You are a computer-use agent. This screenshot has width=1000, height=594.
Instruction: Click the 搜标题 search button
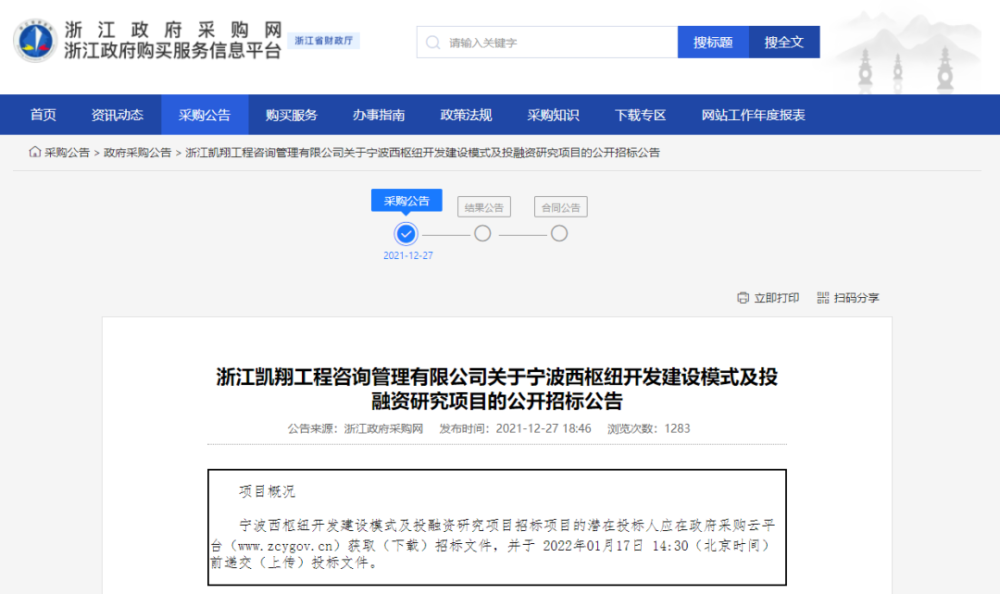[713, 42]
